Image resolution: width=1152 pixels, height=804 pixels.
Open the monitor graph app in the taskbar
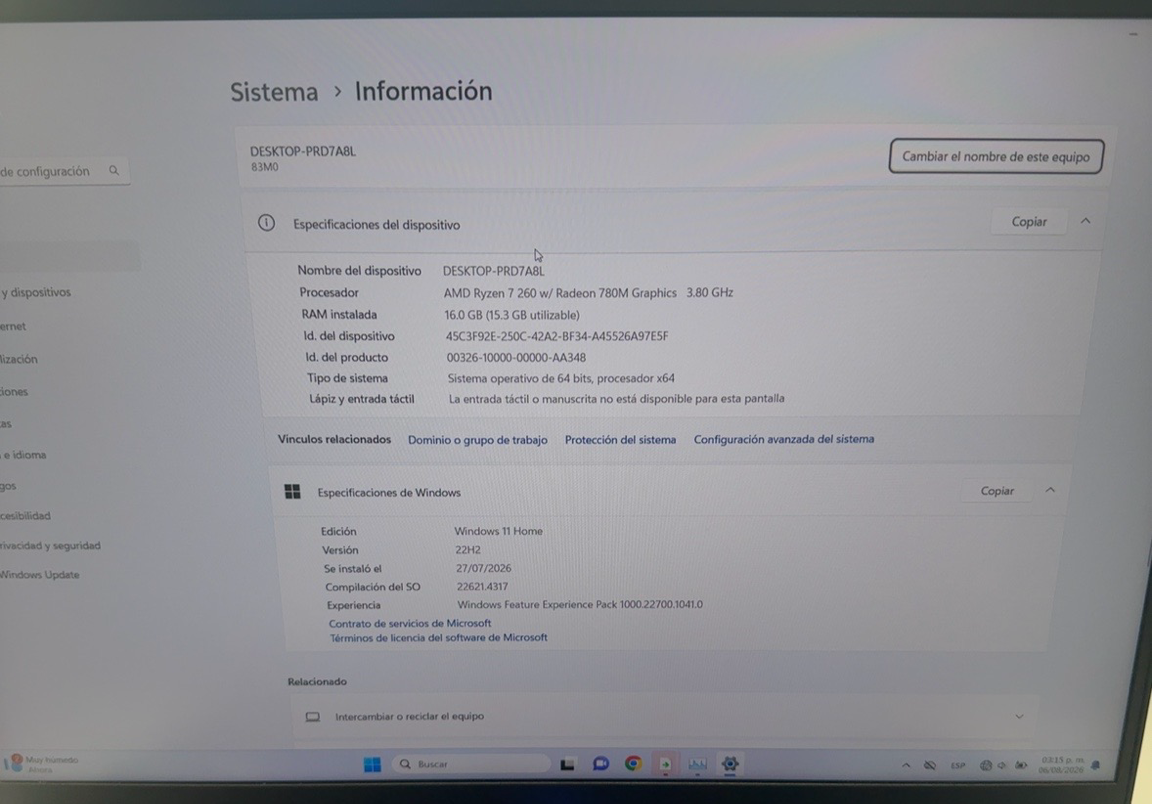point(697,764)
